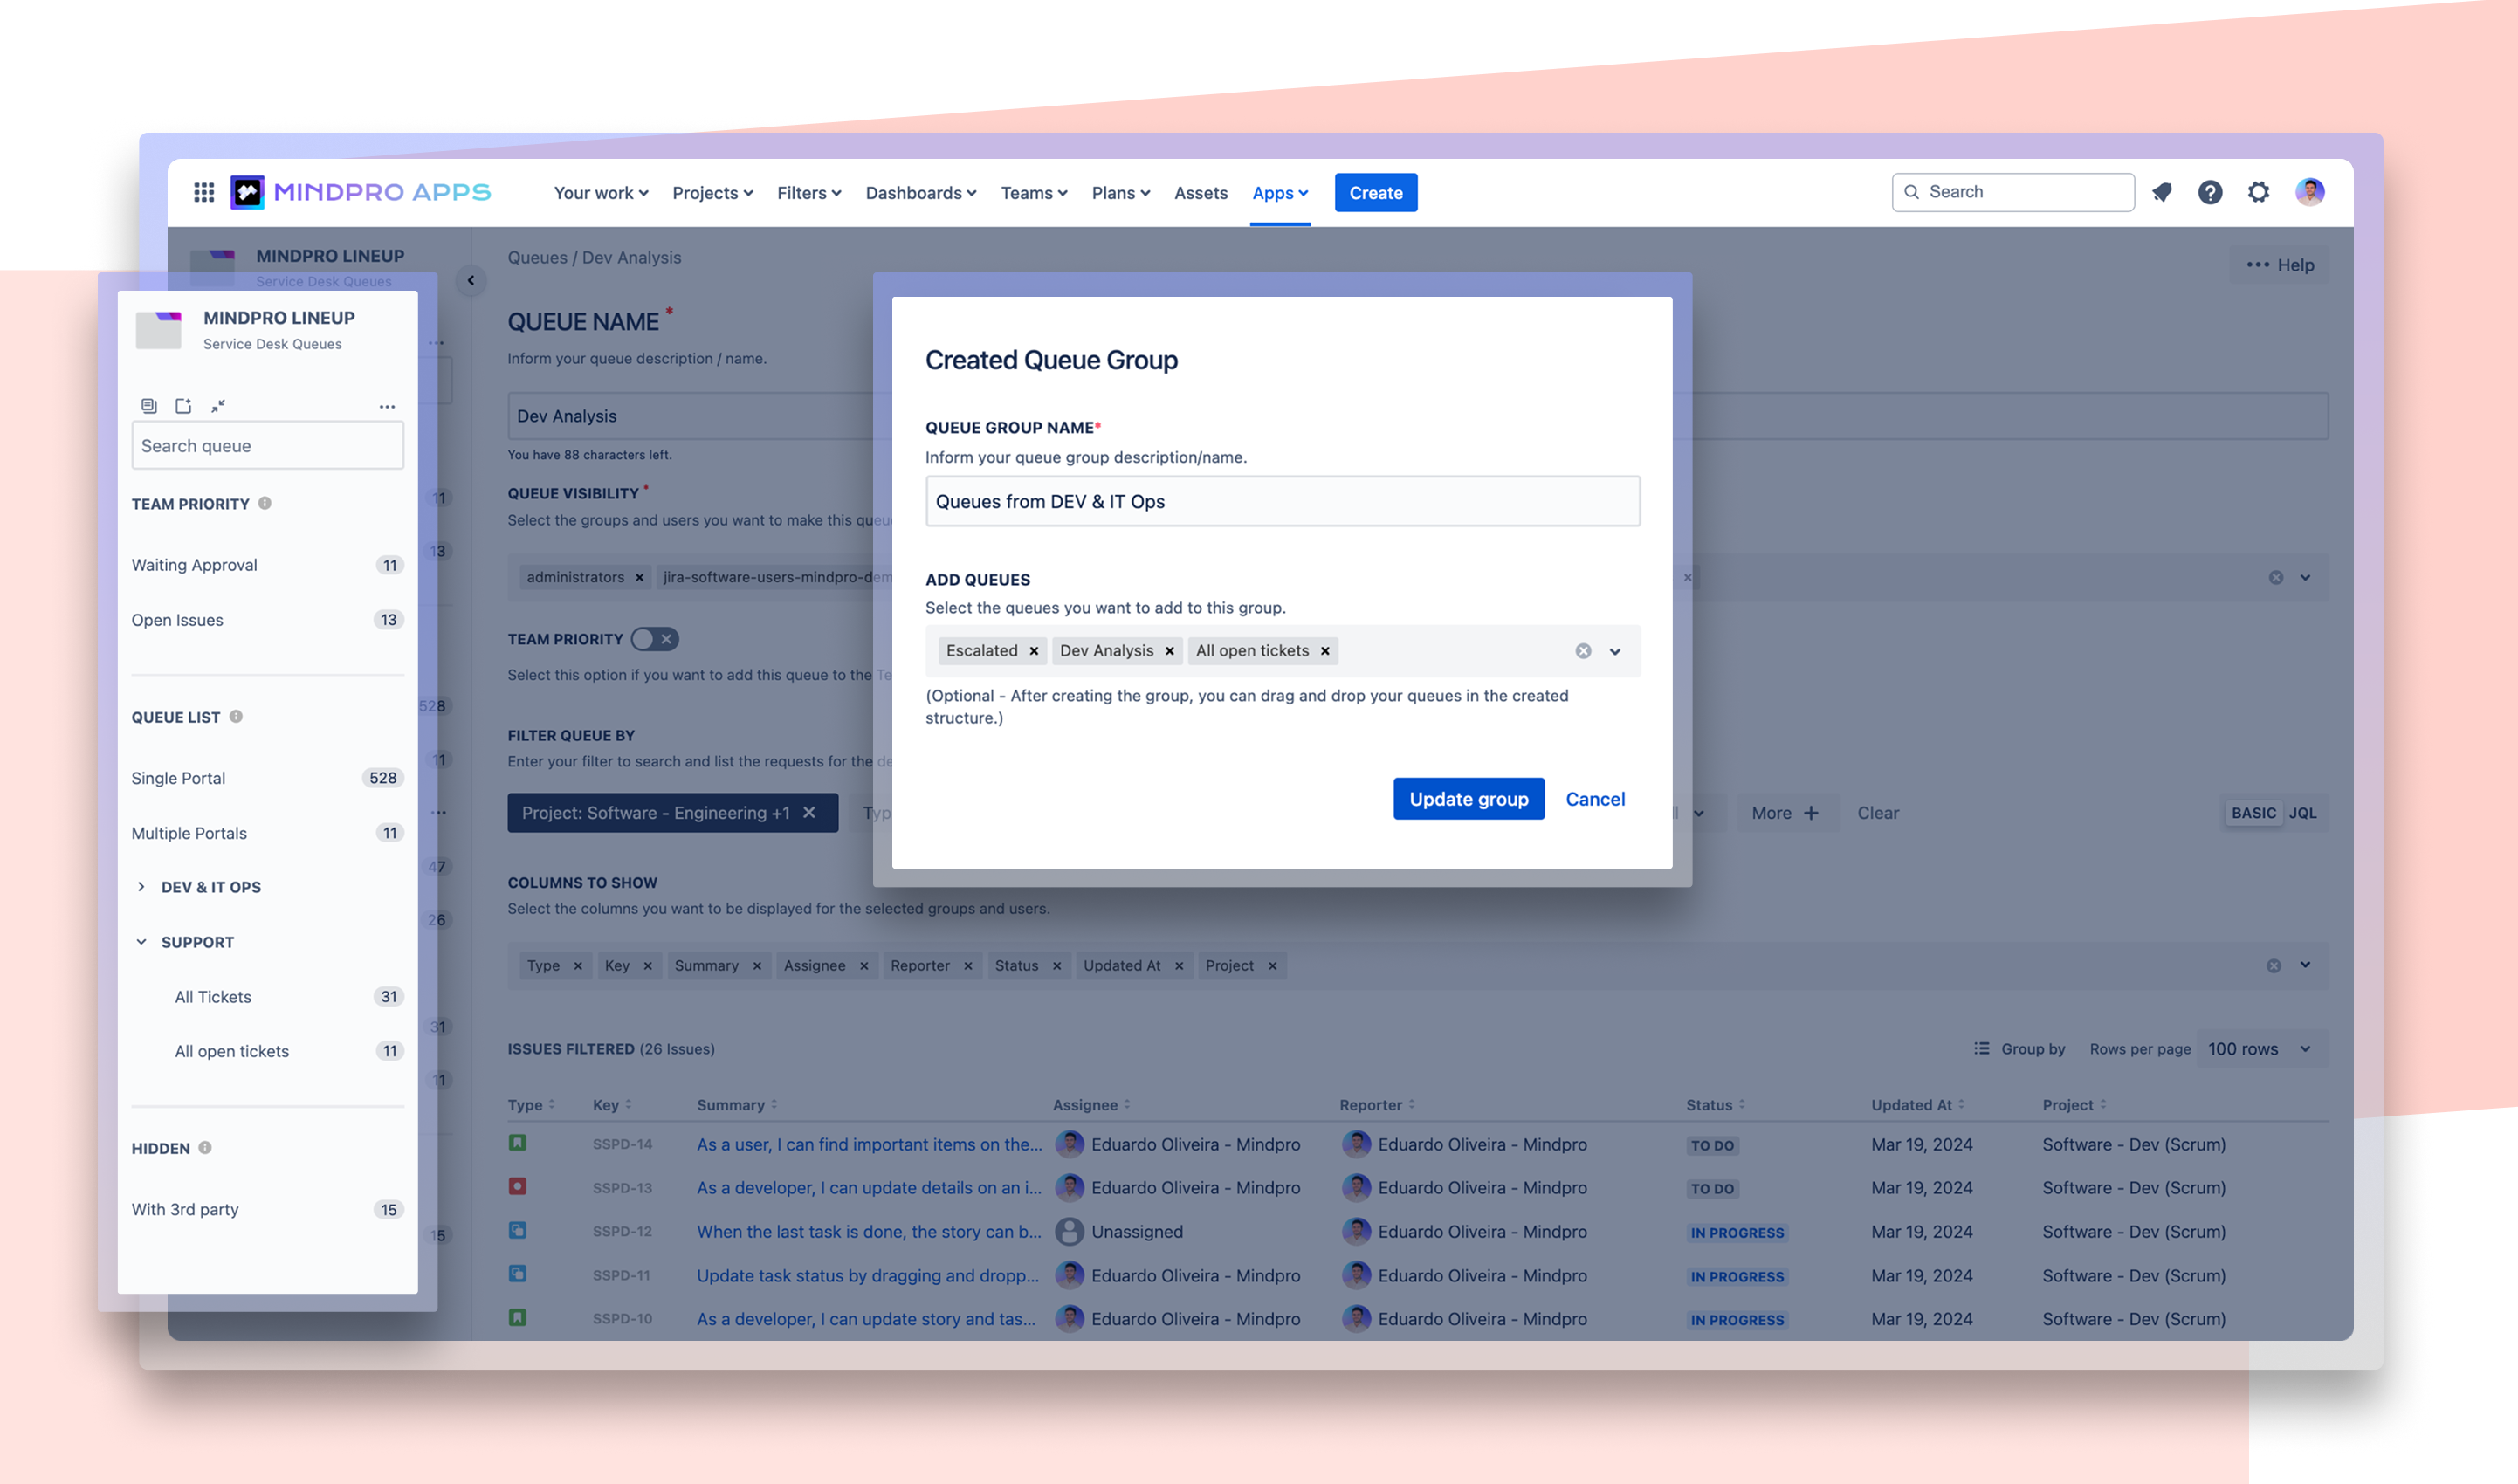Remove the administrators visibility tag
This screenshot has width=2518, height=1484.
click(639, 577)
